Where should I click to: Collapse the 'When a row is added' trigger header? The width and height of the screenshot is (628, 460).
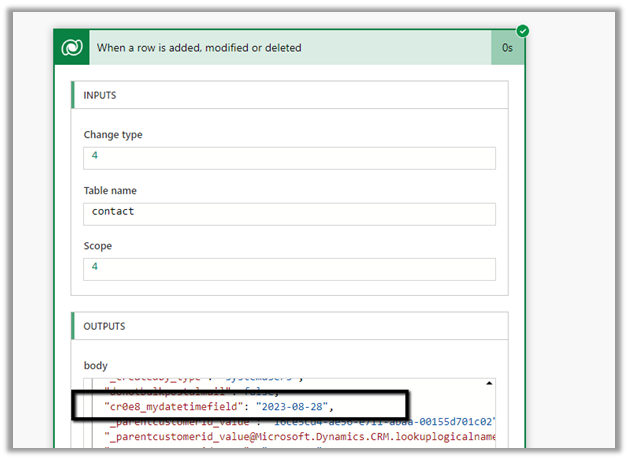click(290, 47)
